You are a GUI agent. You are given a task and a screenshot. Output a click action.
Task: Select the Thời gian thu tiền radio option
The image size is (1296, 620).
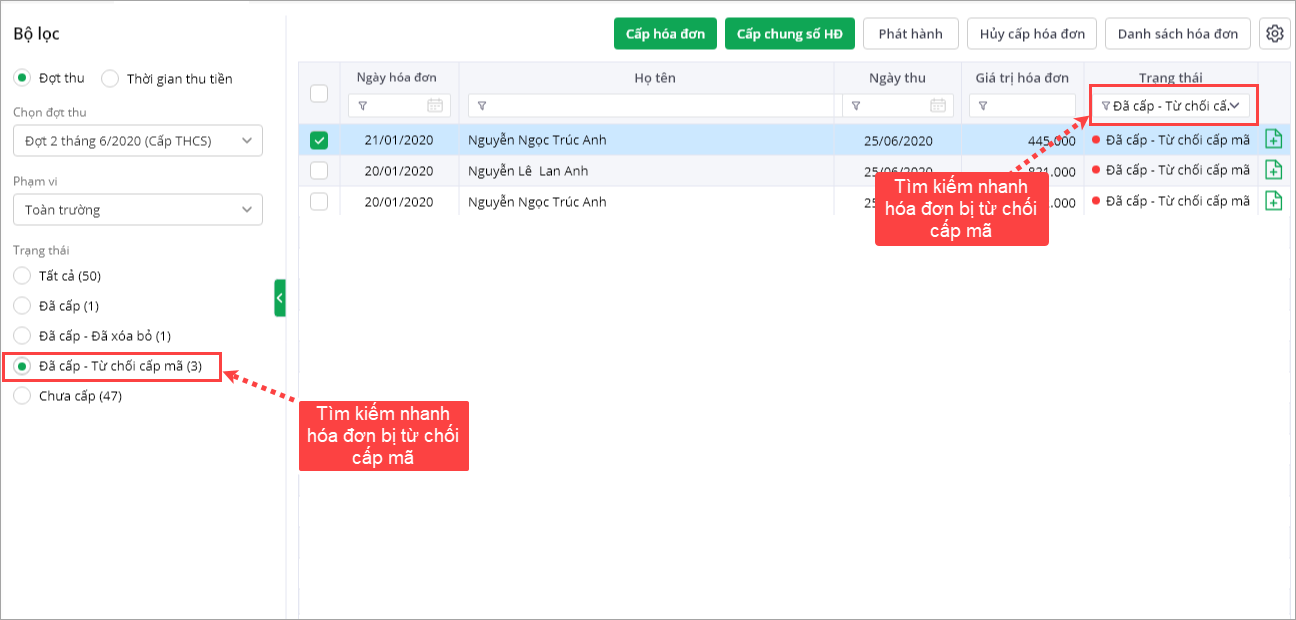tap(110, 78)
